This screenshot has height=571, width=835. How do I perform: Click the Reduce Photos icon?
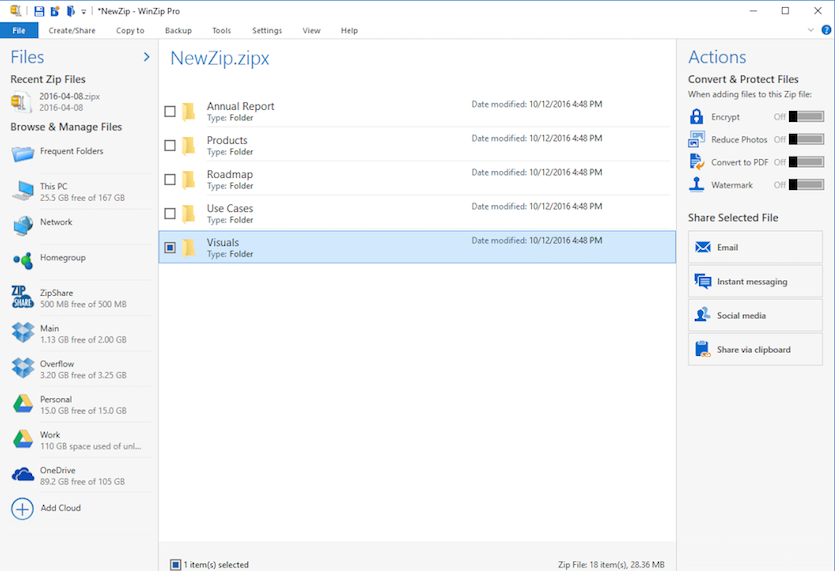(697, 139)
